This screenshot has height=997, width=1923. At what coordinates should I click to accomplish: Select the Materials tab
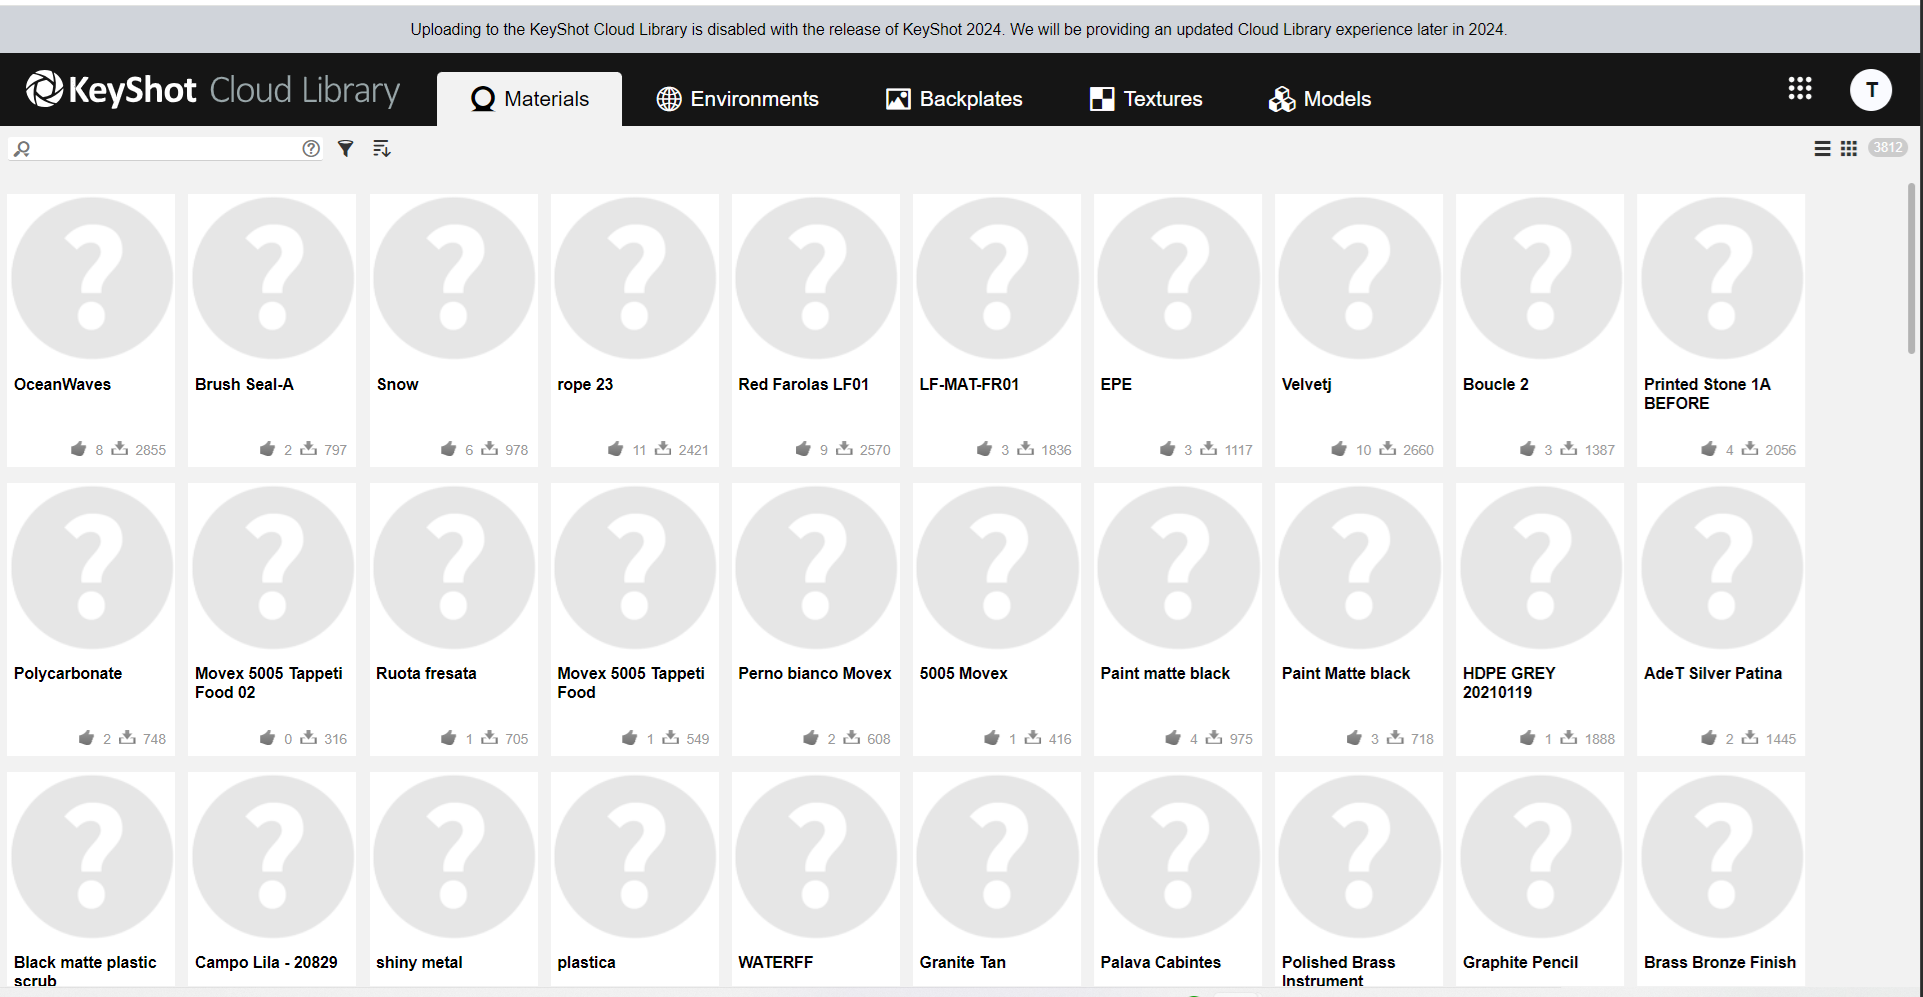tap(529, 99)
